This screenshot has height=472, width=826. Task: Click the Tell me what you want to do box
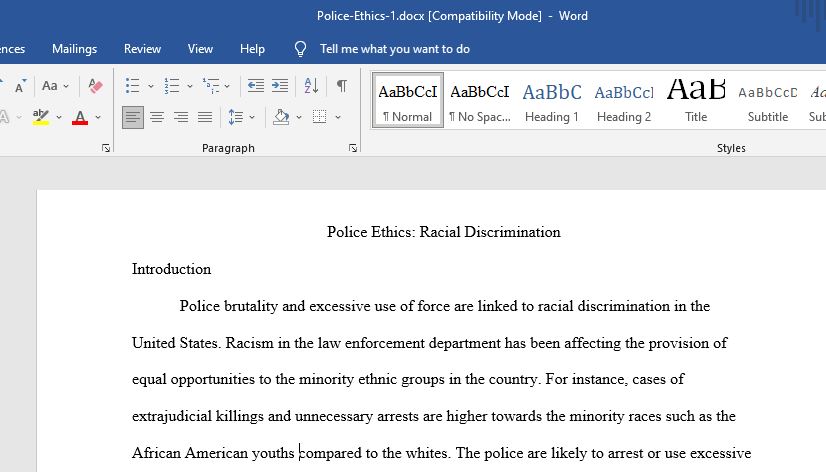click(x=395, y=49)
